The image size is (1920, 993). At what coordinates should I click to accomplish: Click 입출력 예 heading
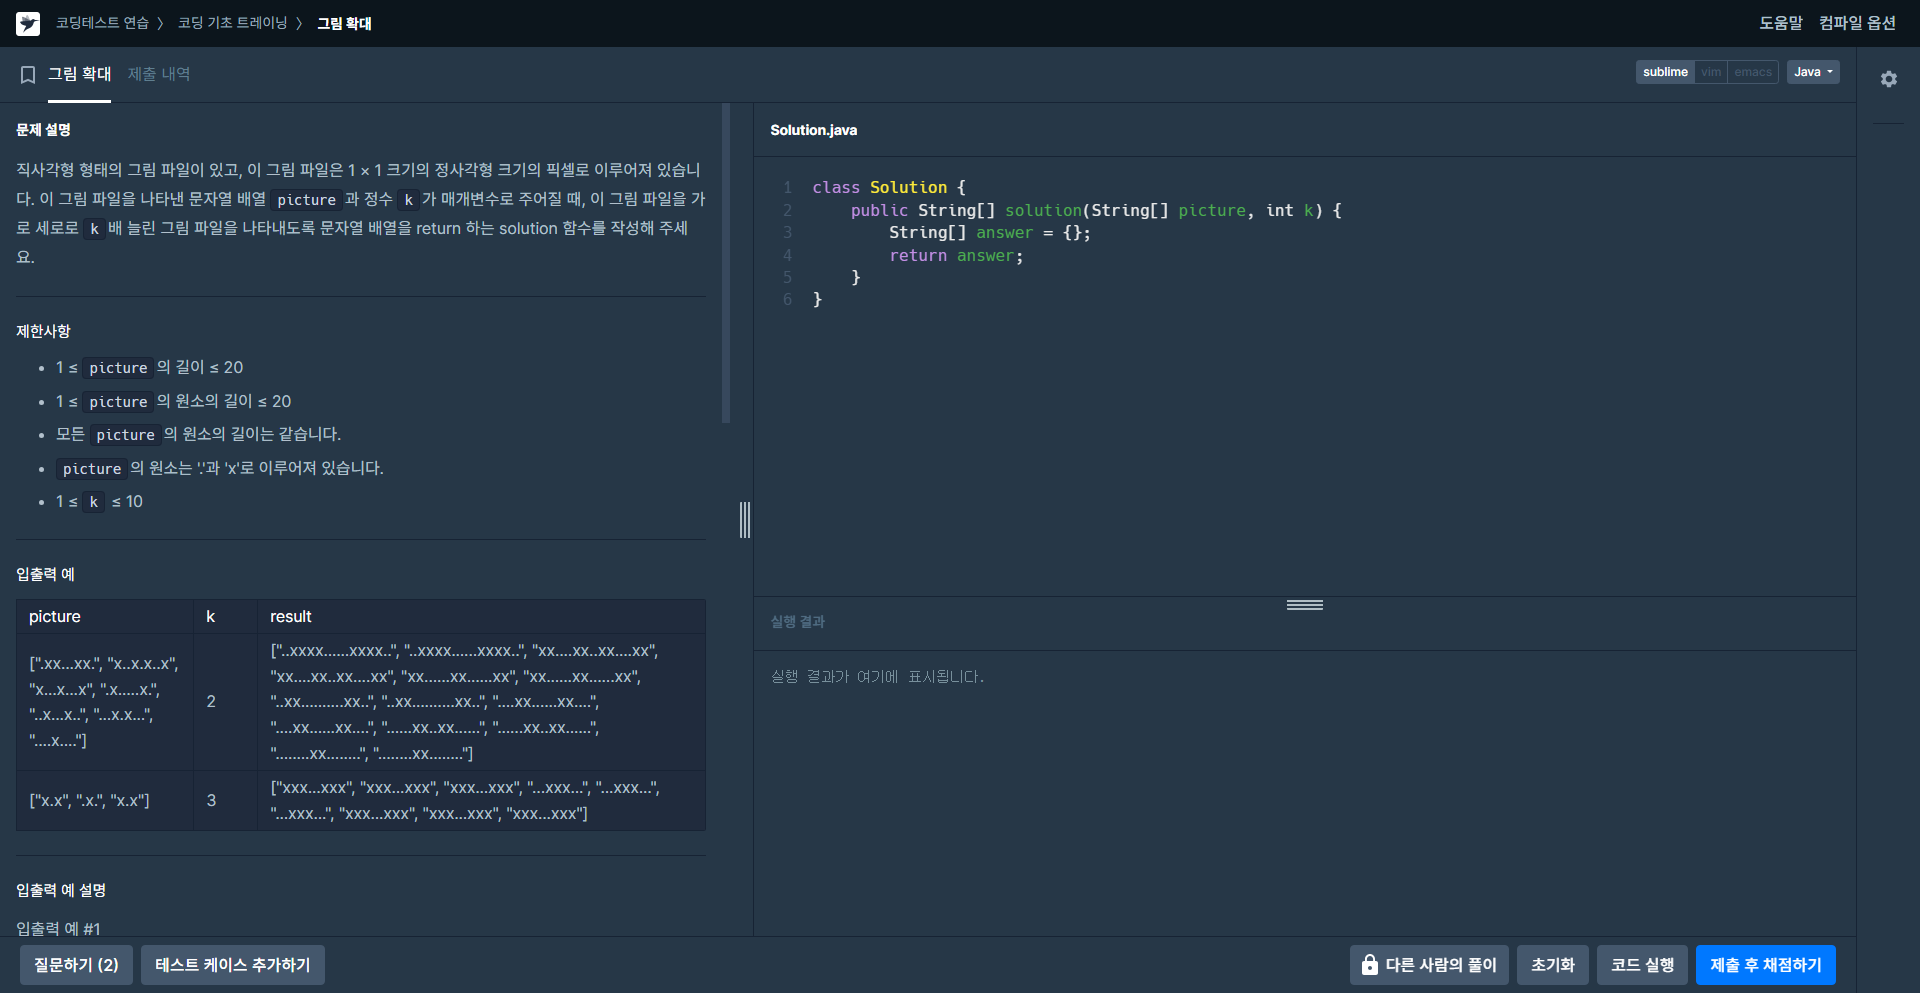click(x=45, y=574)
